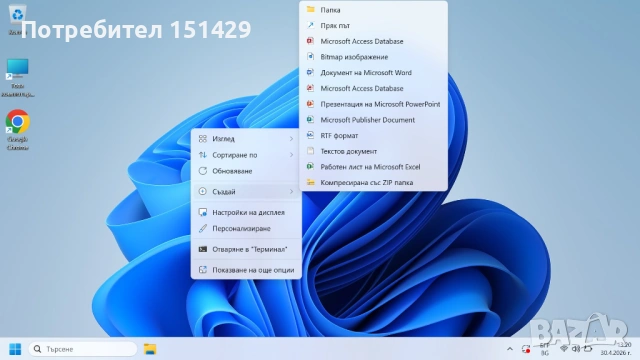
Task: Select Текстов документ
Action: click(373, 151)
